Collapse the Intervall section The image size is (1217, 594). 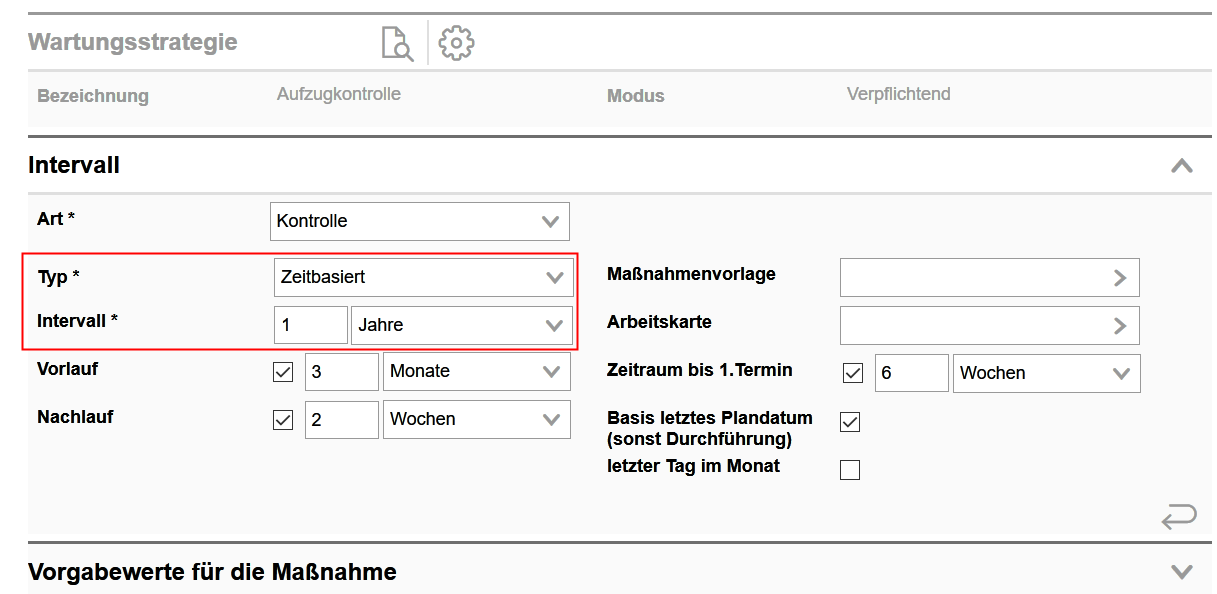[1181, 166]
